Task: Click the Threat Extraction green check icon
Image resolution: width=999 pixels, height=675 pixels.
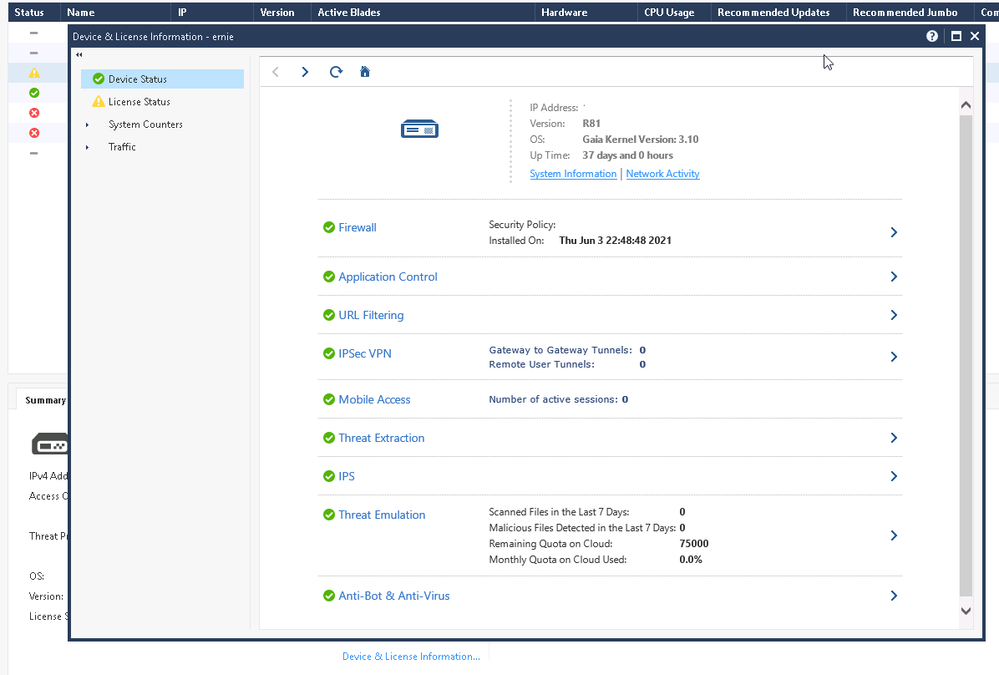Action: (329, 438)
